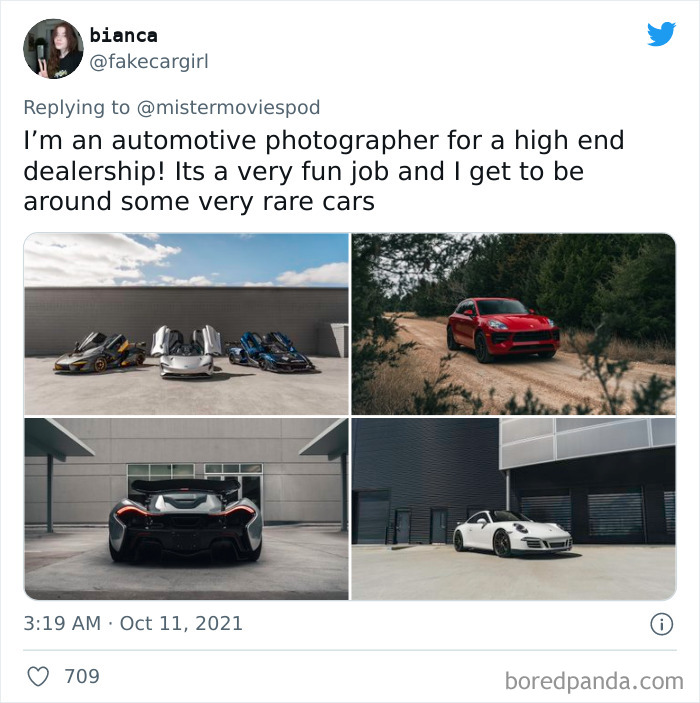Click the 3:19 AM Oct 11, 2021 timestamp
The image size is (700, 703).
(133, 624)
